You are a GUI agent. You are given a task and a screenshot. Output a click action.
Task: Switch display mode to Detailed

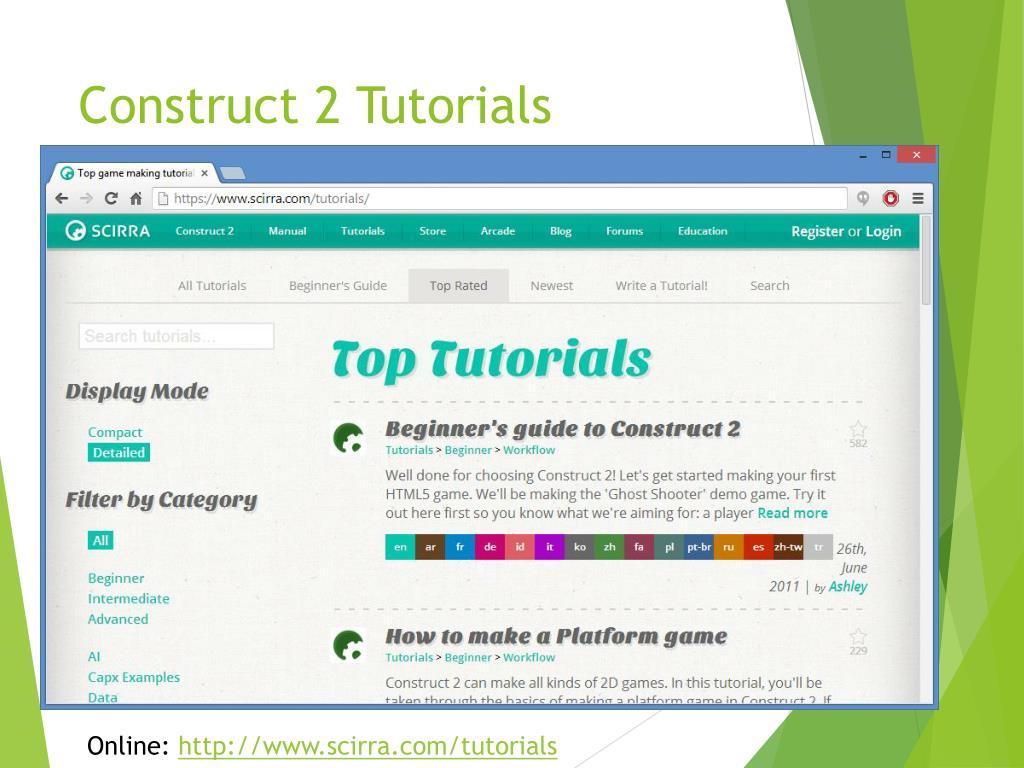(119, 453)
